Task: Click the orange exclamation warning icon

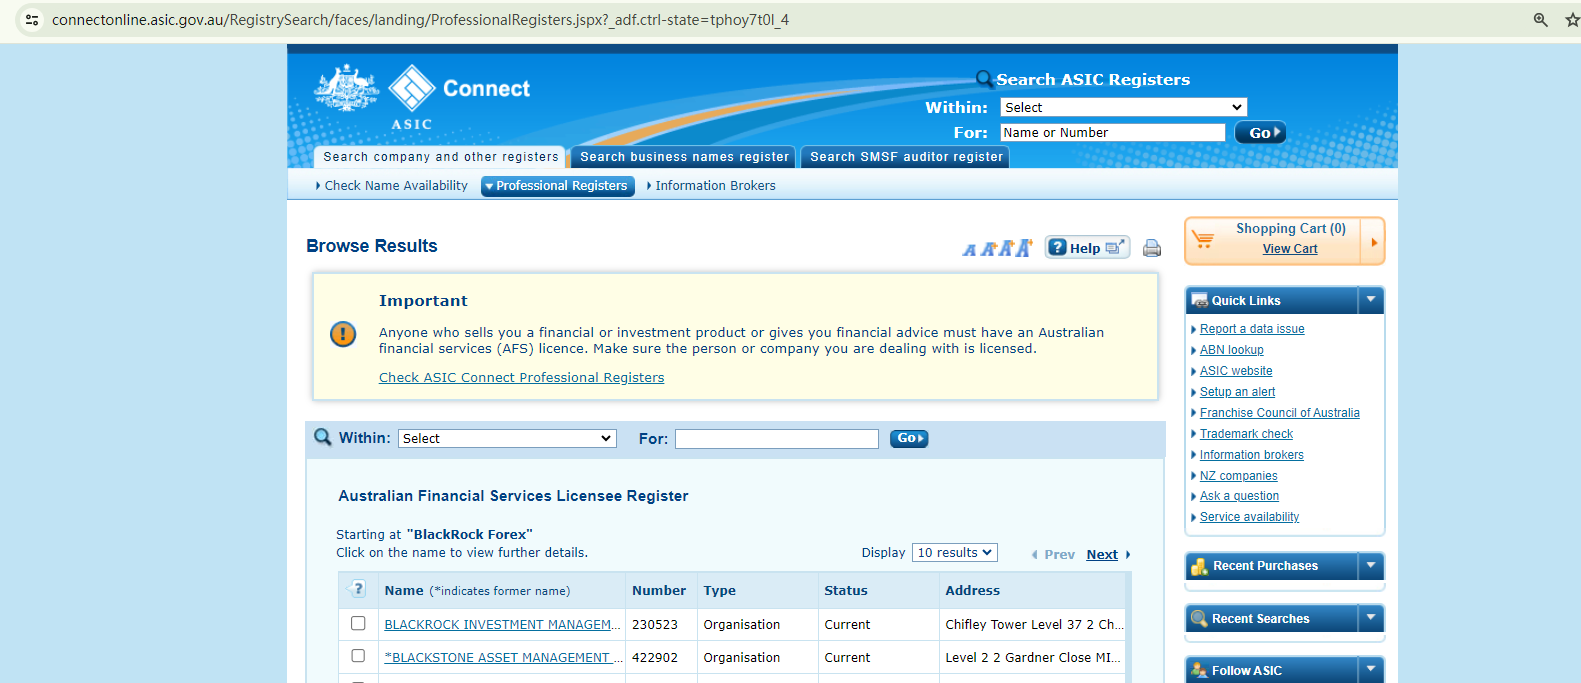Action: coord(343,334)
